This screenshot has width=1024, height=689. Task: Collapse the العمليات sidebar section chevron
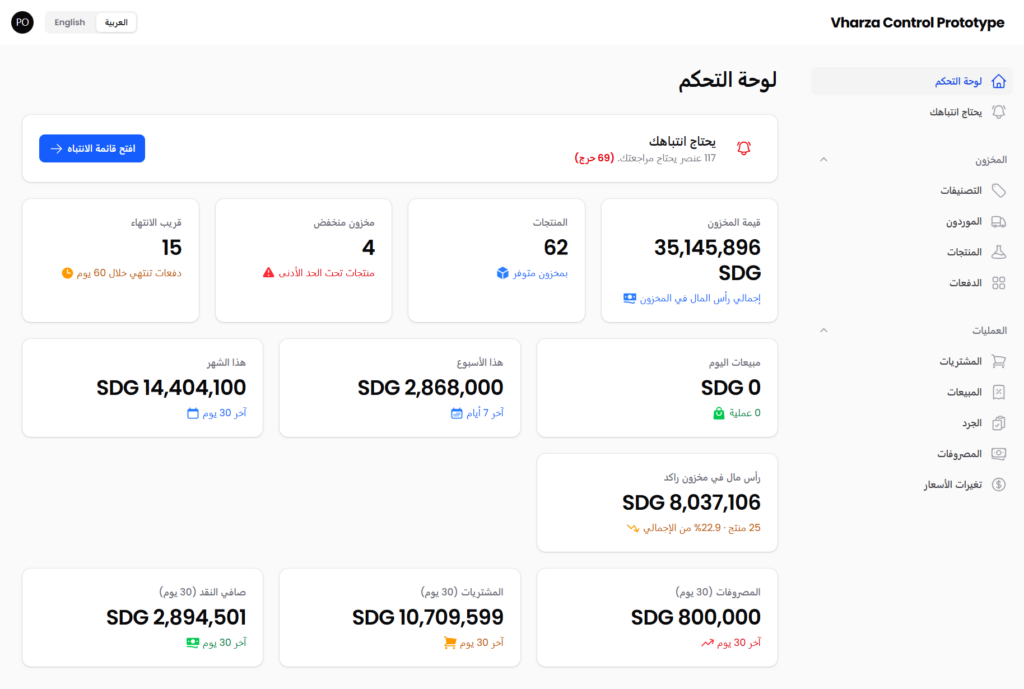[x=824, y=330]
